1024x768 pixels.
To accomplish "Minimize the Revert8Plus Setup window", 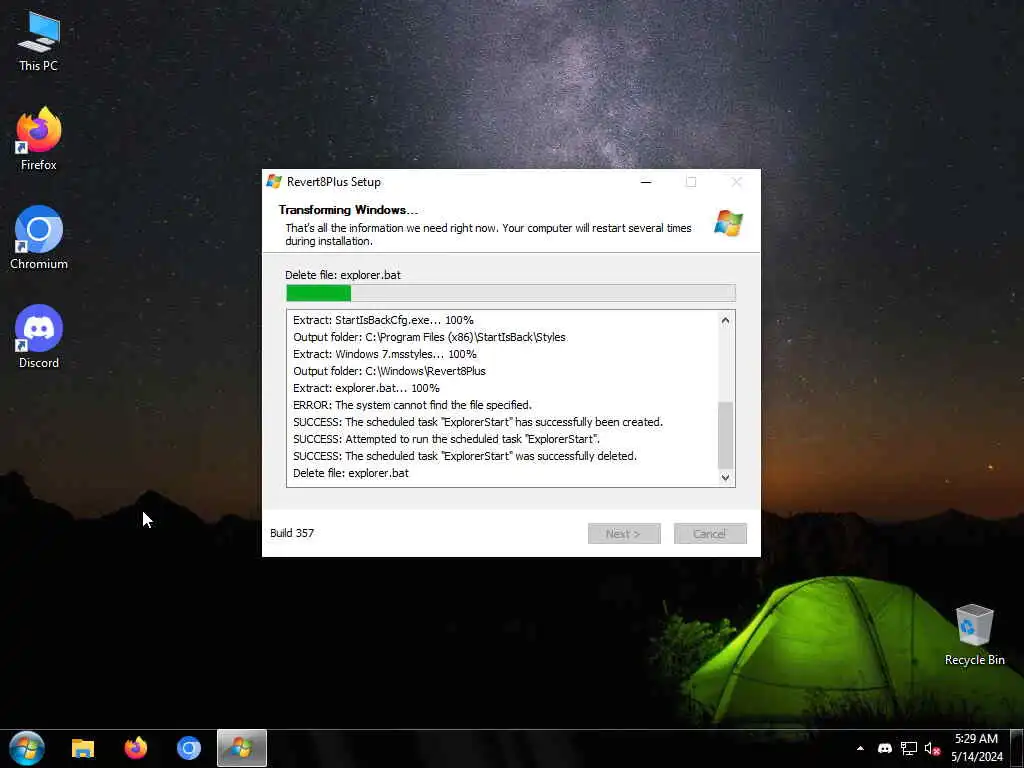I will [646, 182].
